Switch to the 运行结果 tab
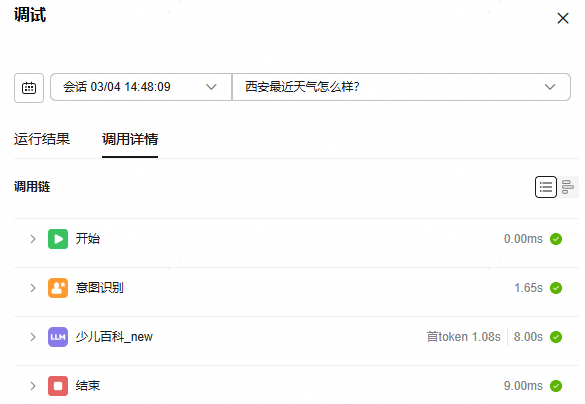Image resolution: width=585 pixels, height=404 pixels. click(x=42, y=139)
